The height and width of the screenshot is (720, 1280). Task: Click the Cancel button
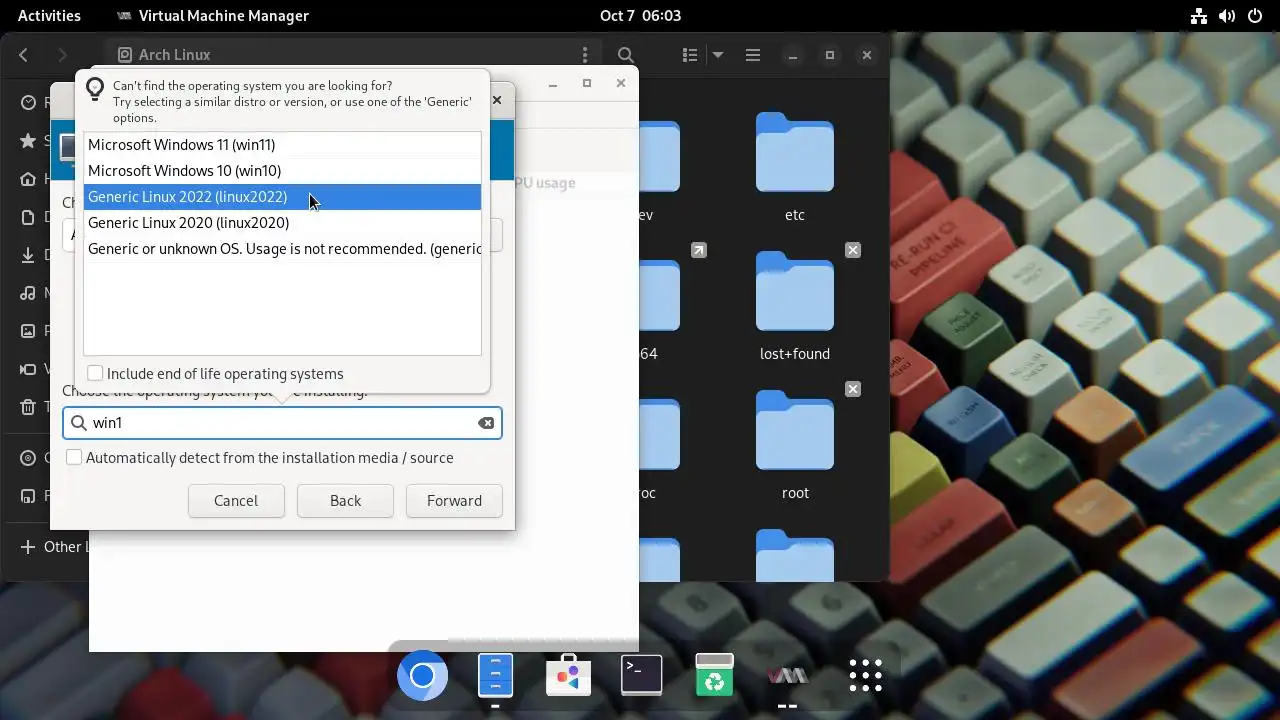[236, 501]
